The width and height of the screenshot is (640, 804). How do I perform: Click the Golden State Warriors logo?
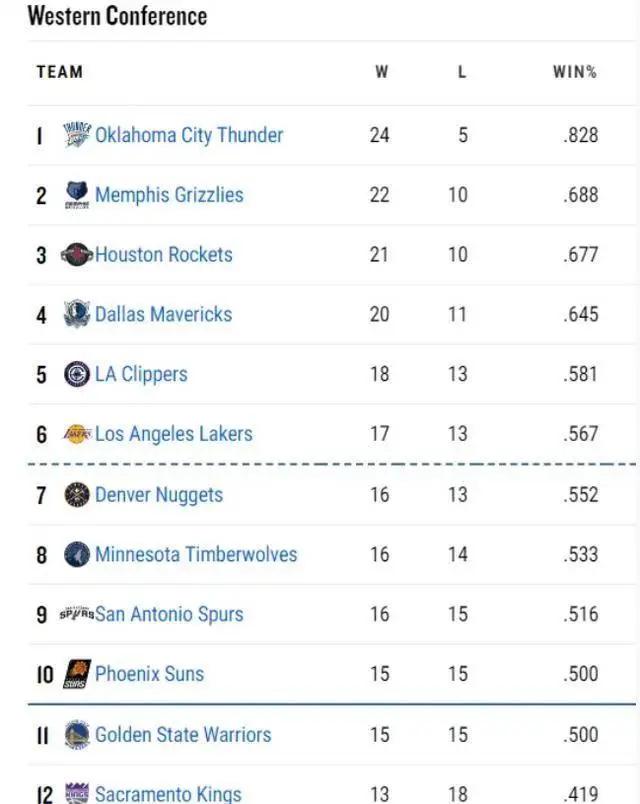(x=77, y=735)
